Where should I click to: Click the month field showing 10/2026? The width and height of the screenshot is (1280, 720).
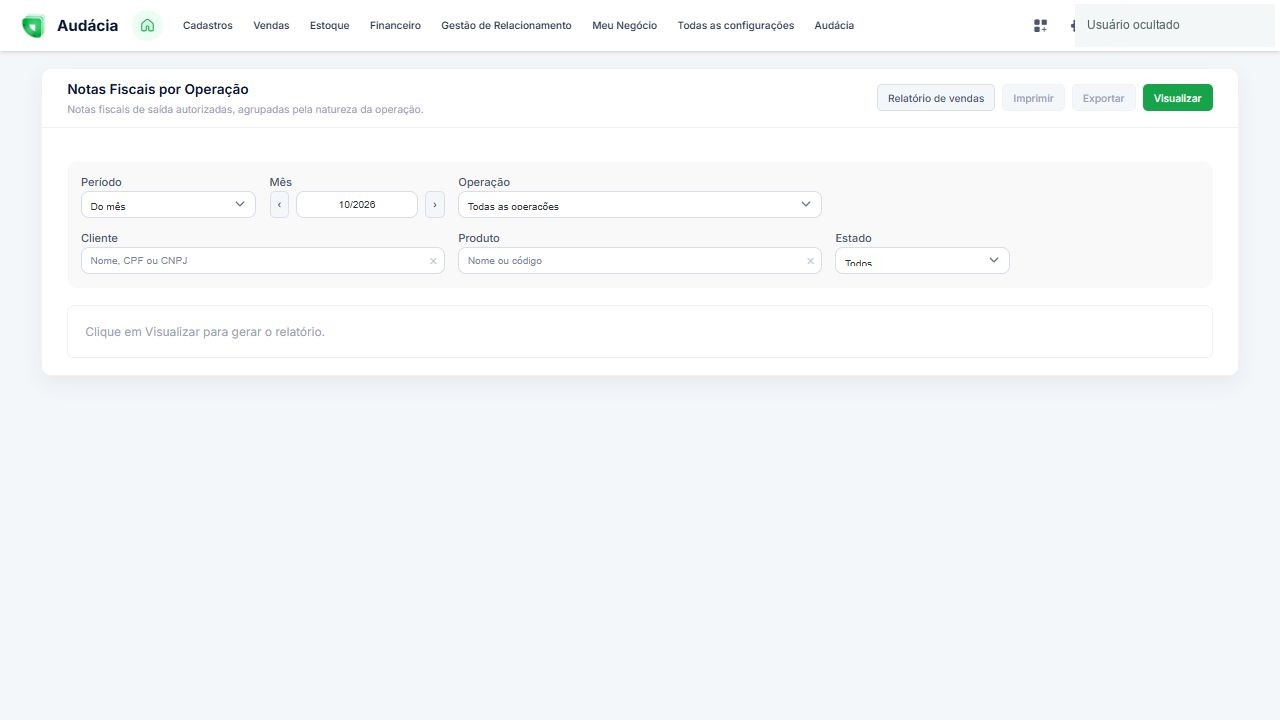(x=357, y=204)
